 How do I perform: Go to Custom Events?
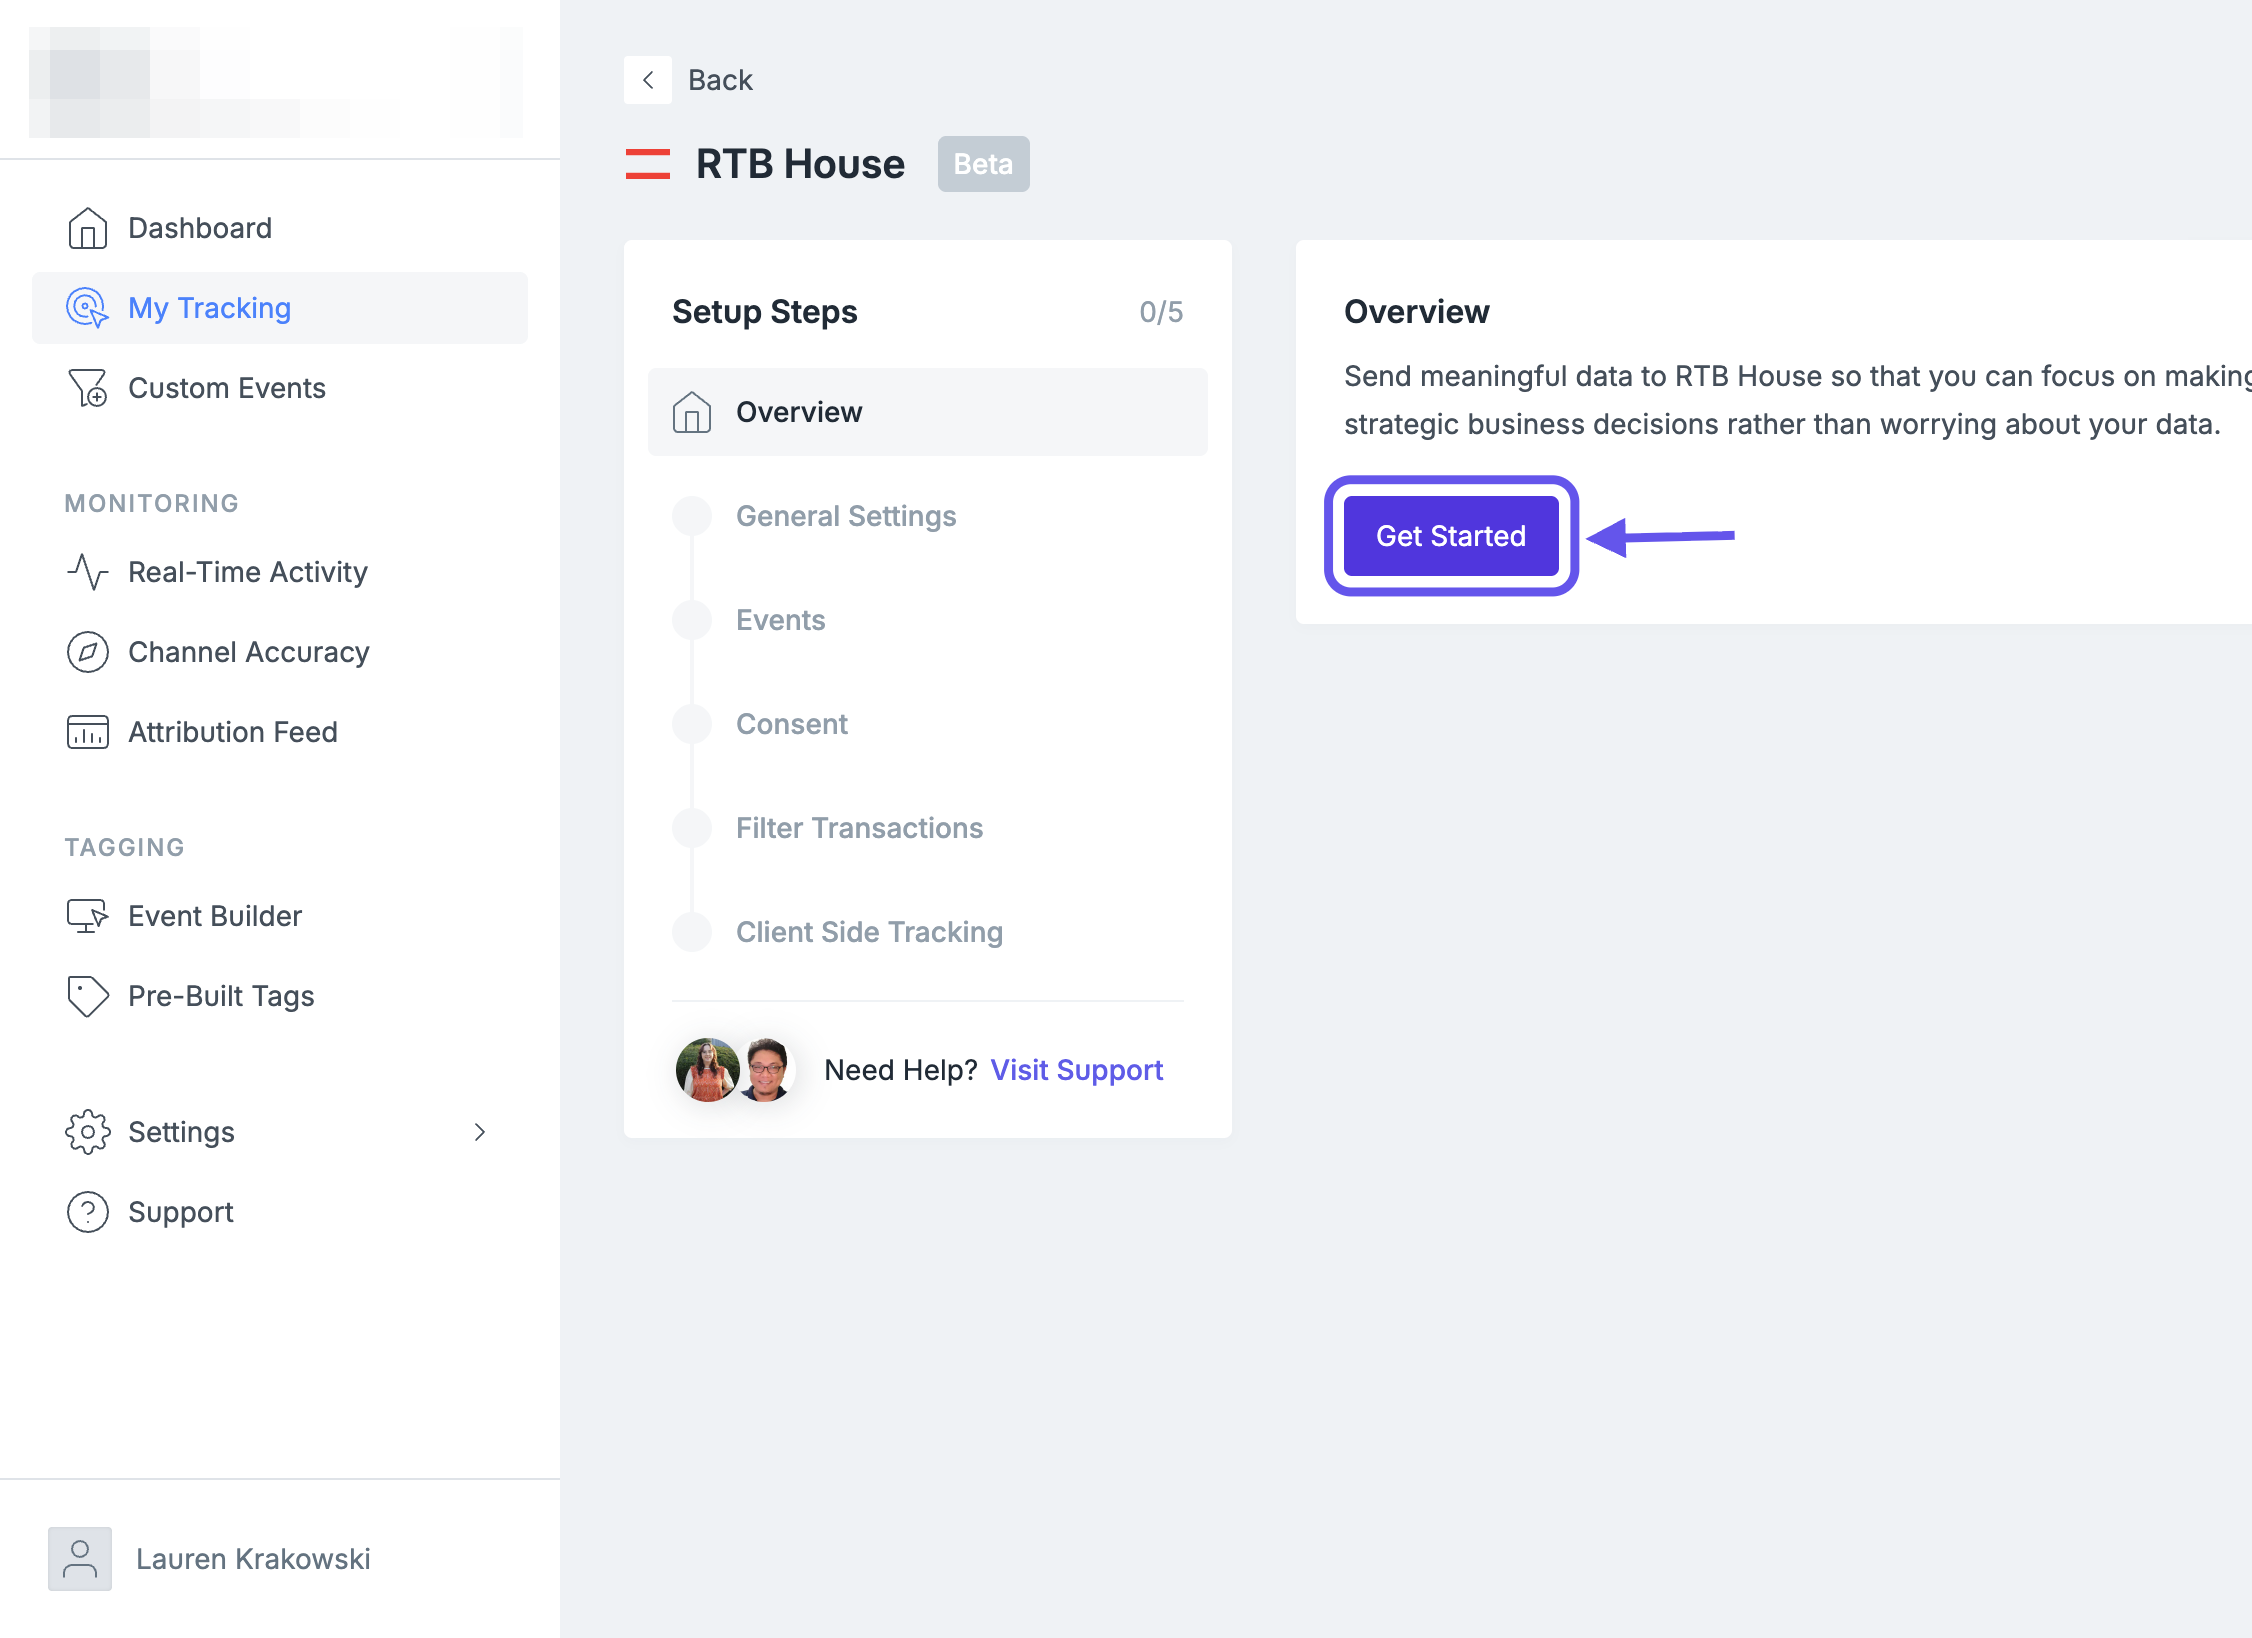[280, 388]
